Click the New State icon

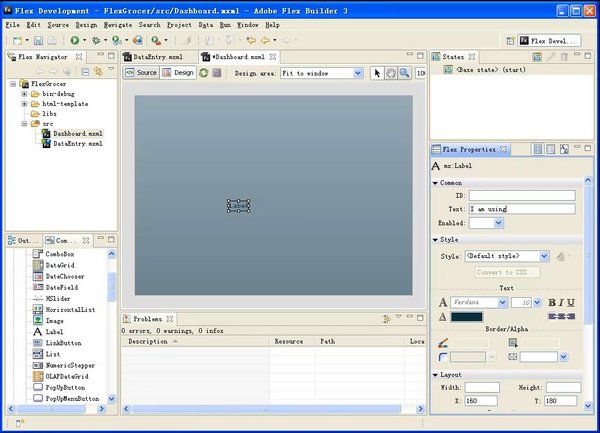(537, 57)
